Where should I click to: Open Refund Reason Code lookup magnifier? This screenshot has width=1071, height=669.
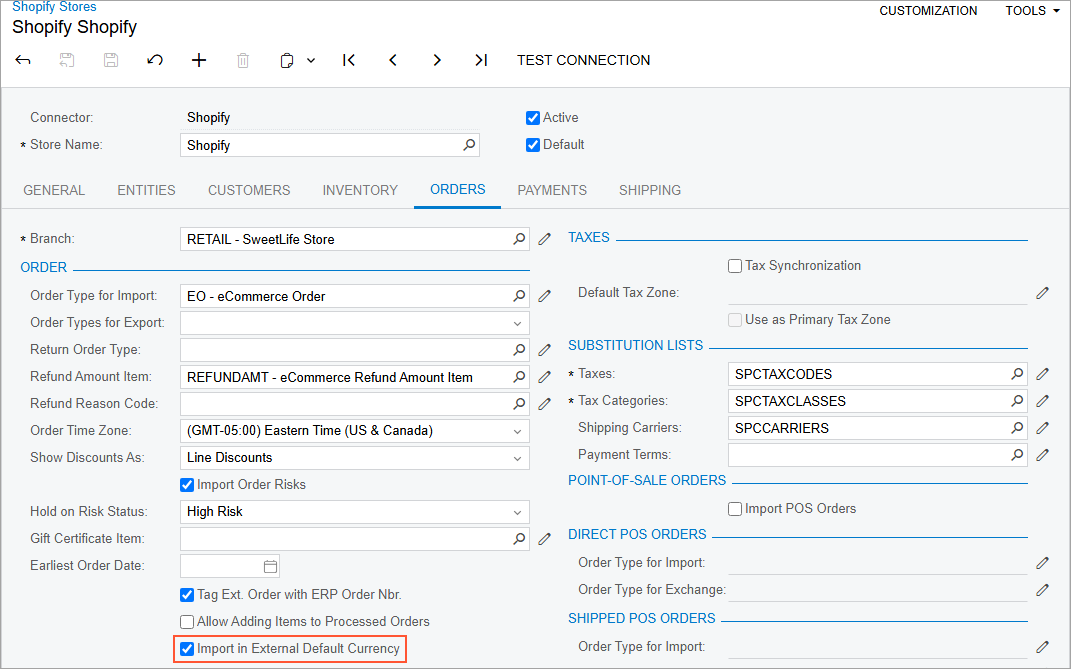click(x=519, y=403)
